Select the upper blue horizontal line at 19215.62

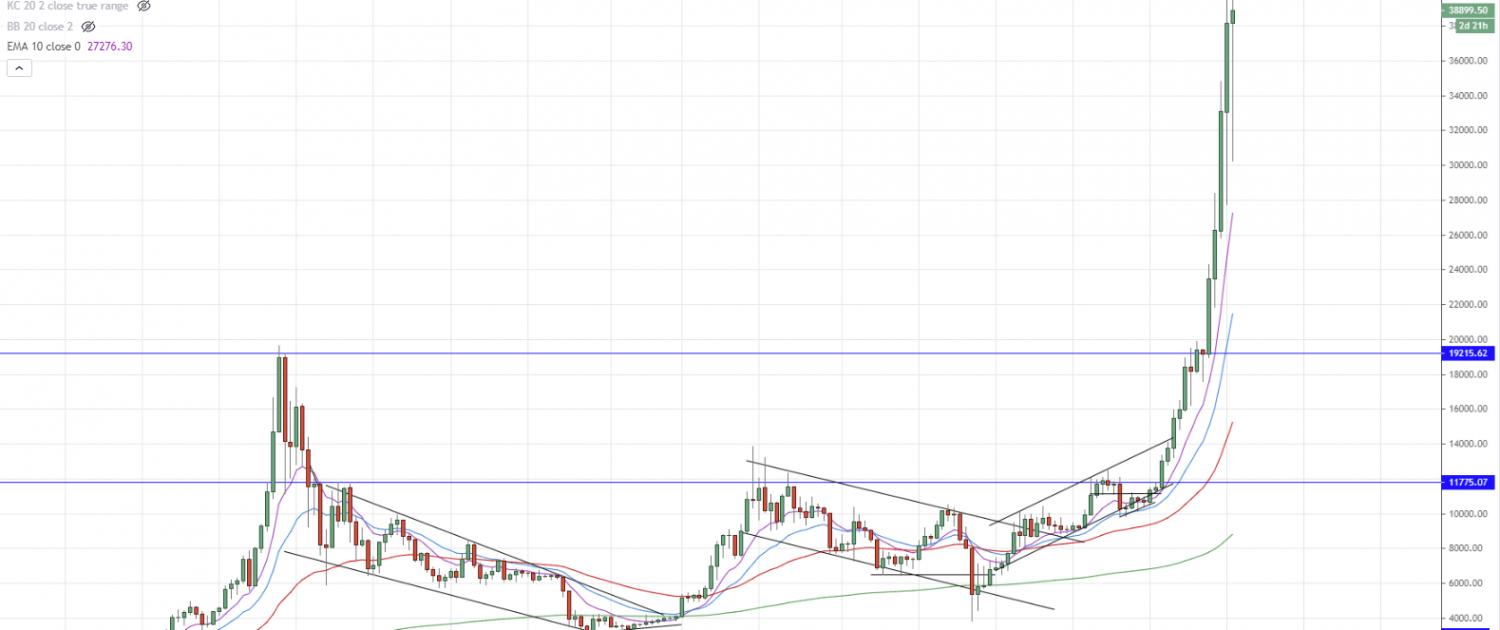(x=700, y=353)
